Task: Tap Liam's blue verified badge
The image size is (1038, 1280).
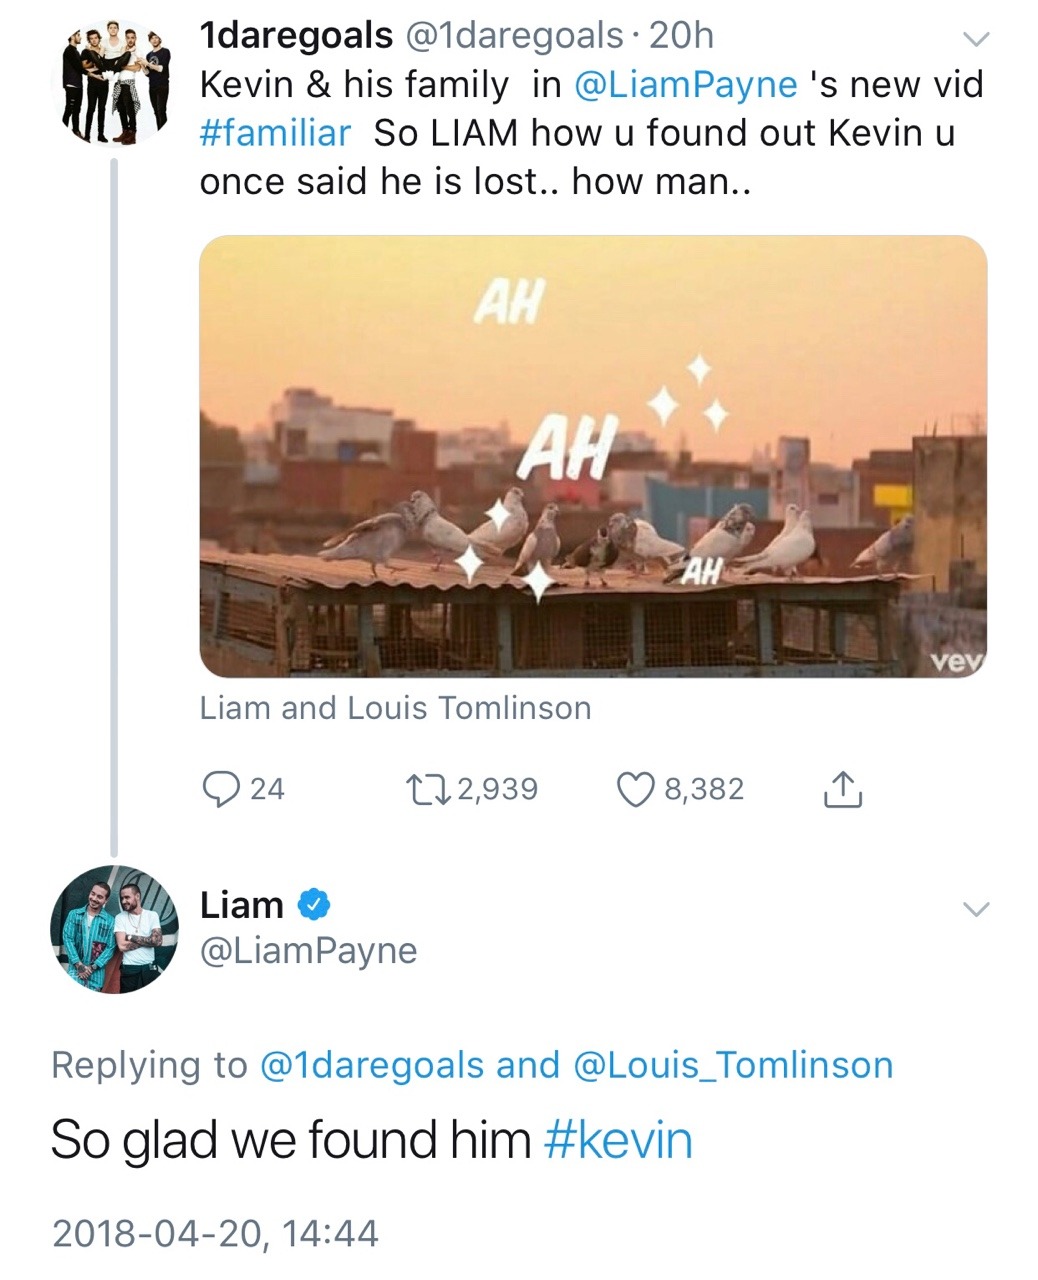Action: [x=314, y=904]
